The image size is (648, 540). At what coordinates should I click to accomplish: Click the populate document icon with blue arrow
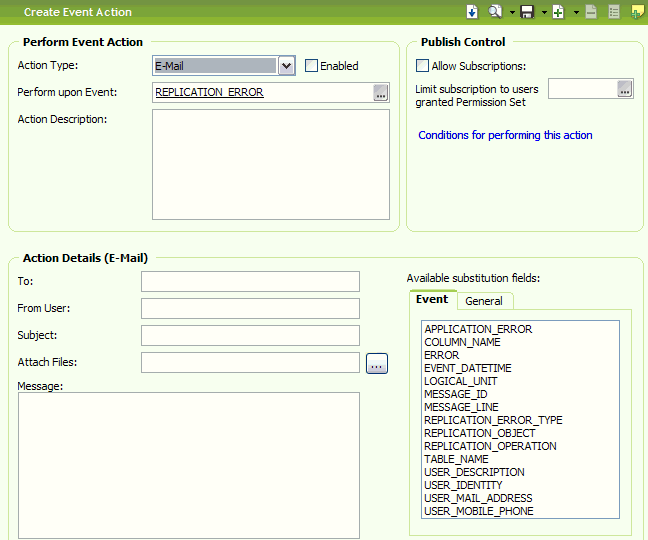pyautogui.click(x=472, y=12)
